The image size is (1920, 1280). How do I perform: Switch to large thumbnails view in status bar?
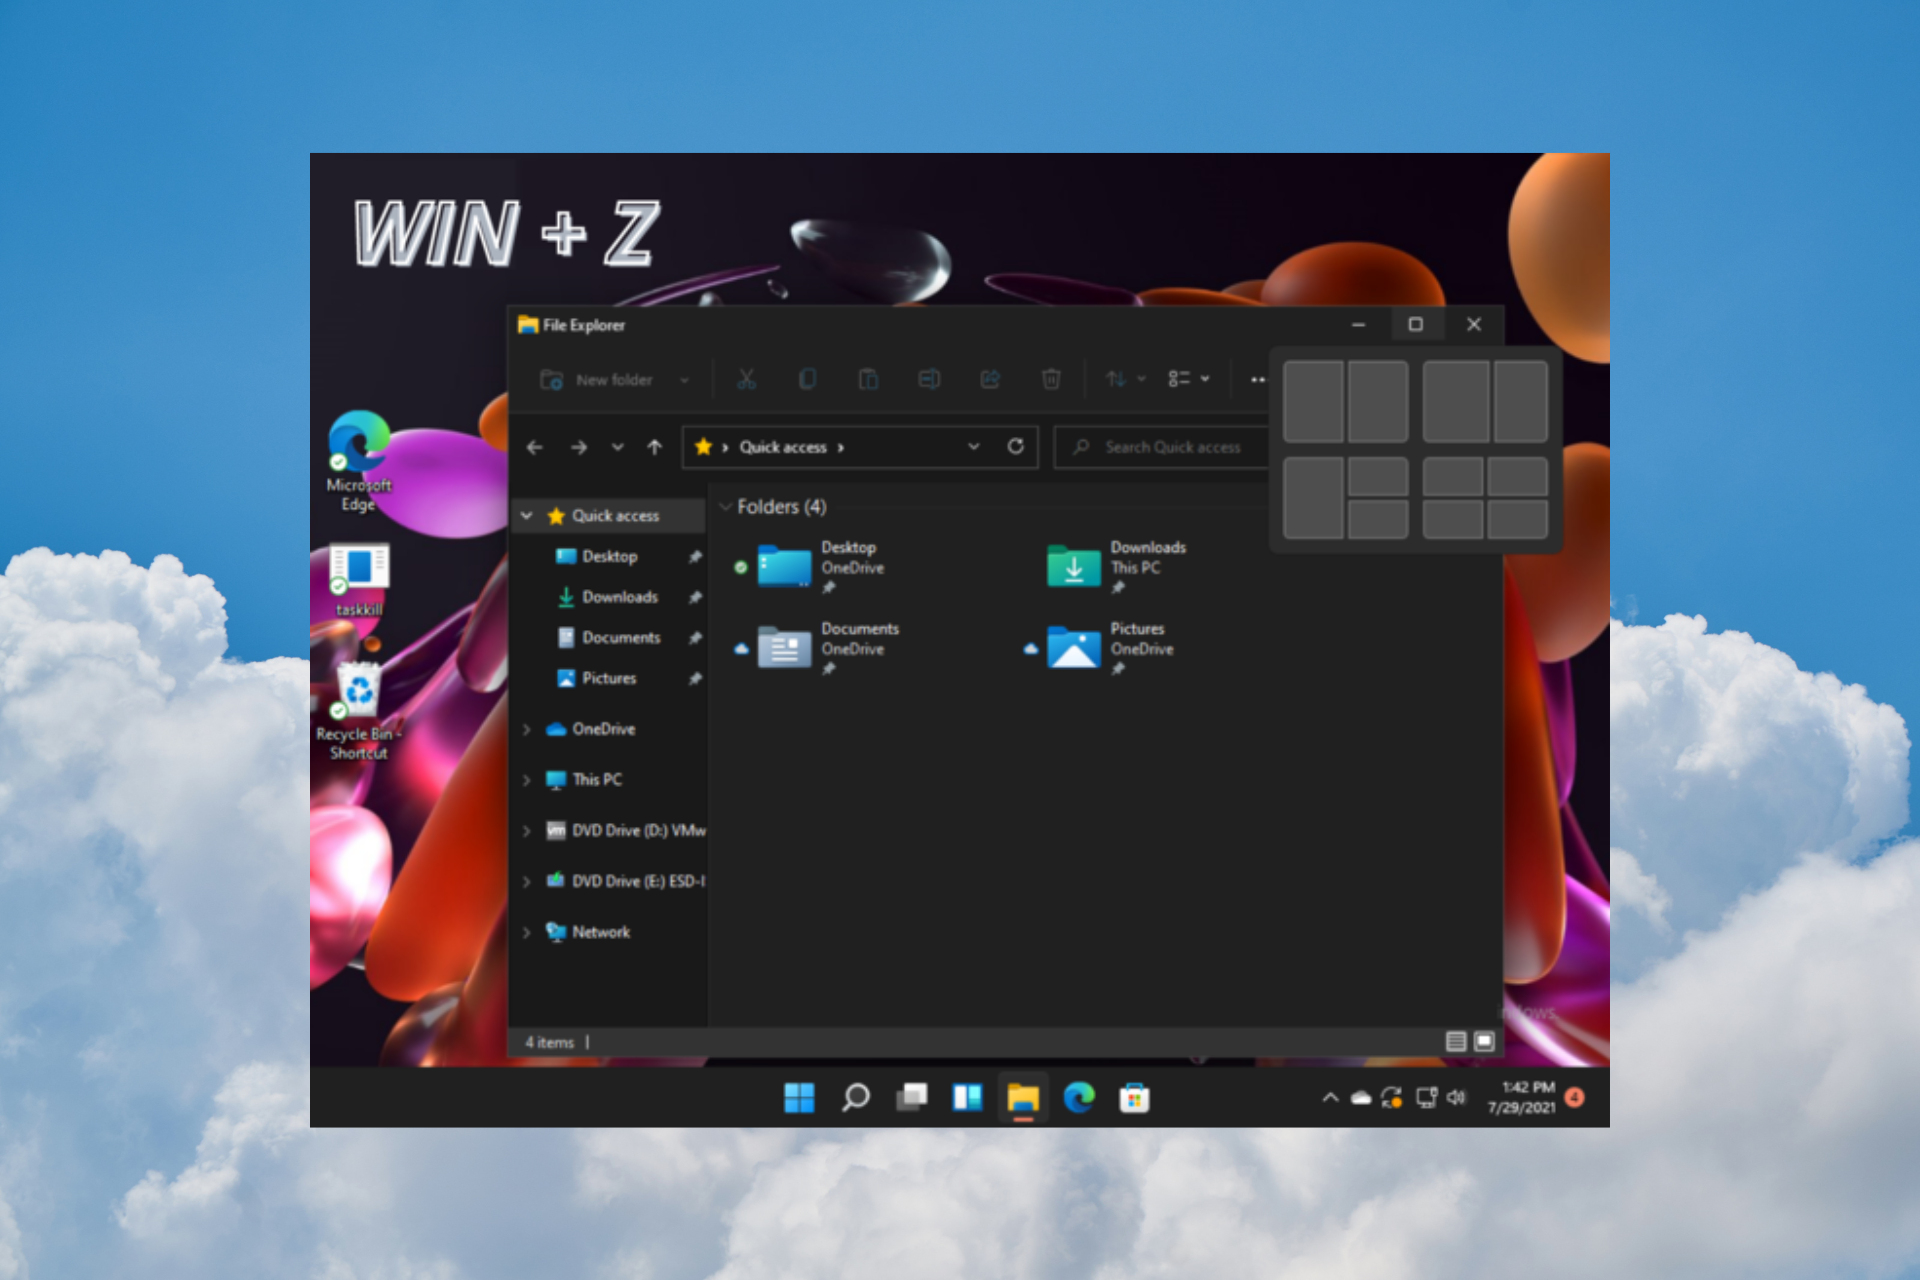pyautogui.click(x=1485, y=1042)
